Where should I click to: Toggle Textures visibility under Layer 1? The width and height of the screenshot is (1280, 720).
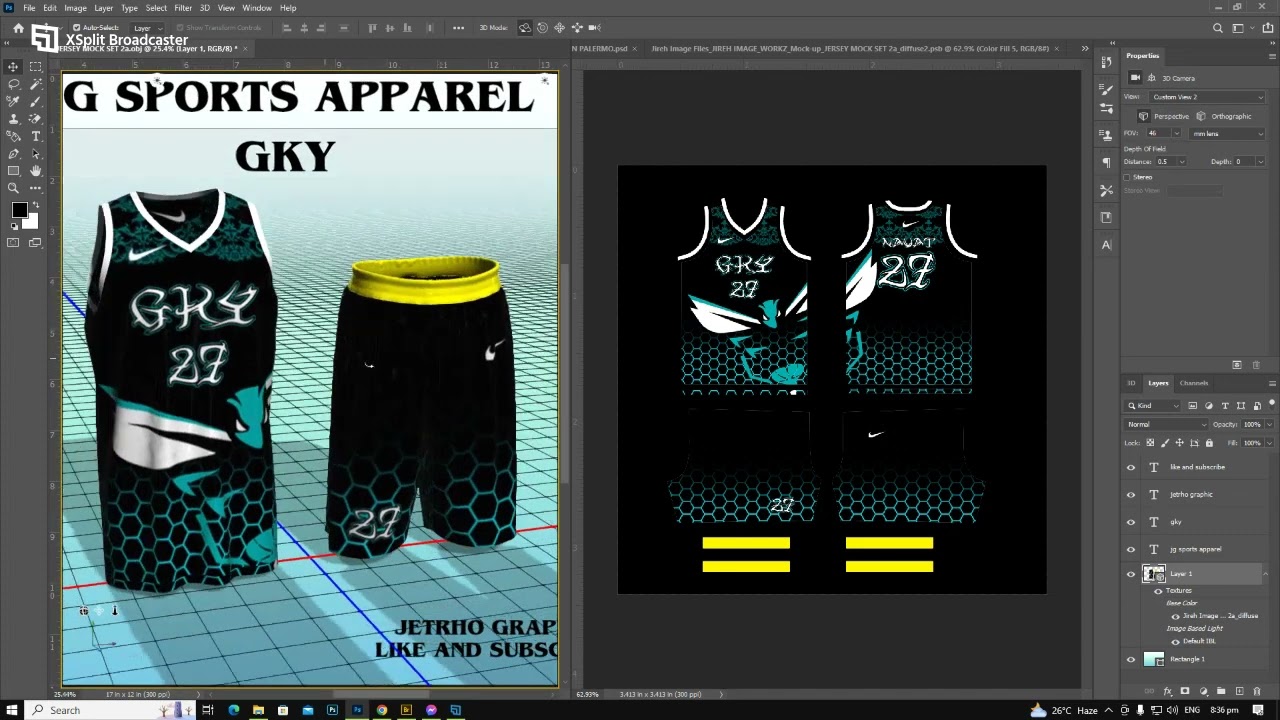pos(1158,591)
